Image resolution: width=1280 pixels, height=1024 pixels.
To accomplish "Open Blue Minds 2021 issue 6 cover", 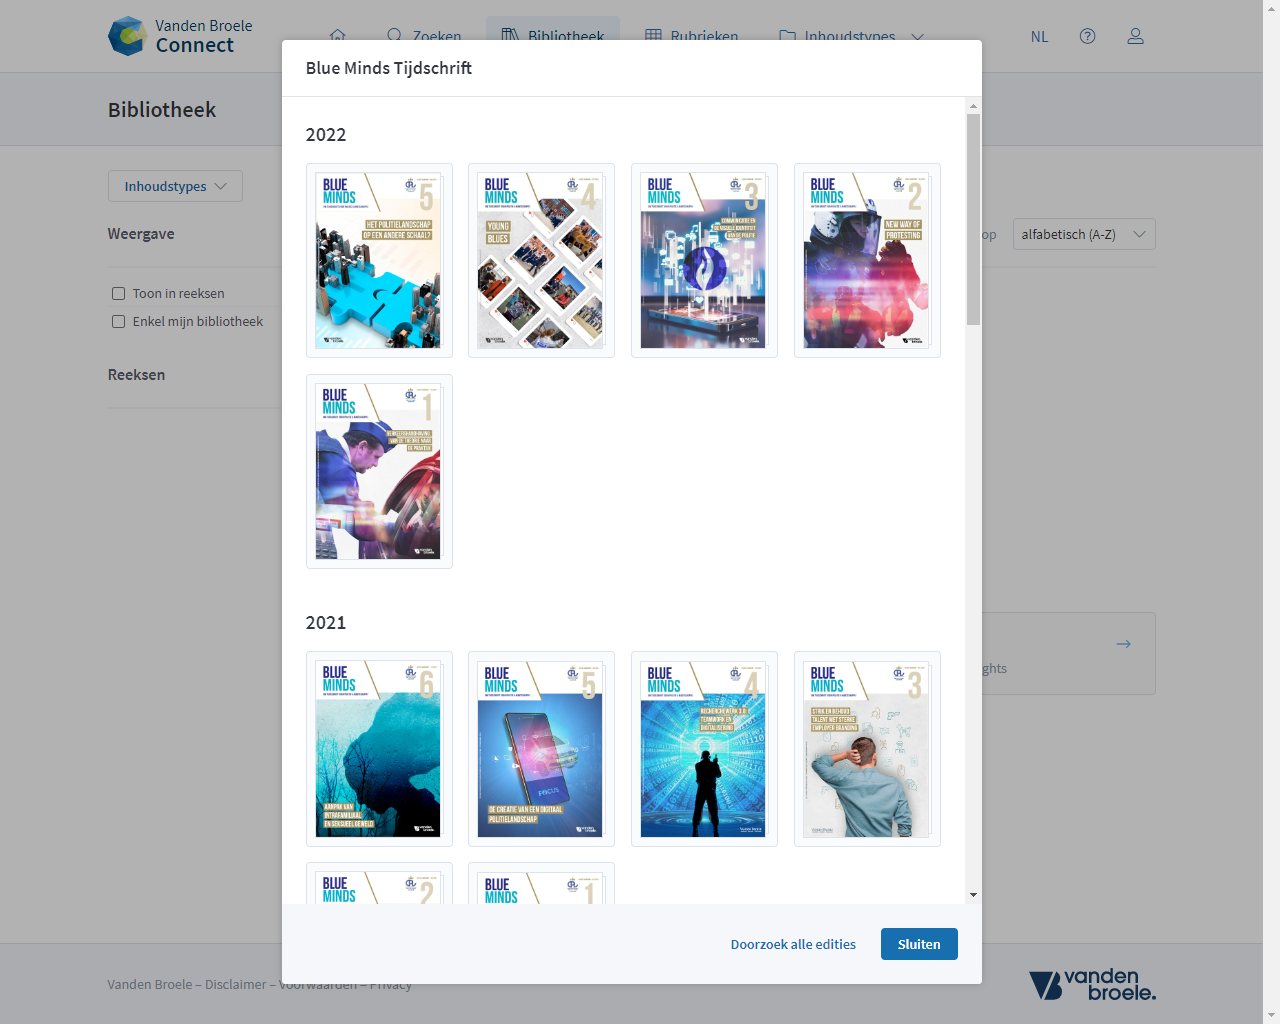I will point(379,749).
